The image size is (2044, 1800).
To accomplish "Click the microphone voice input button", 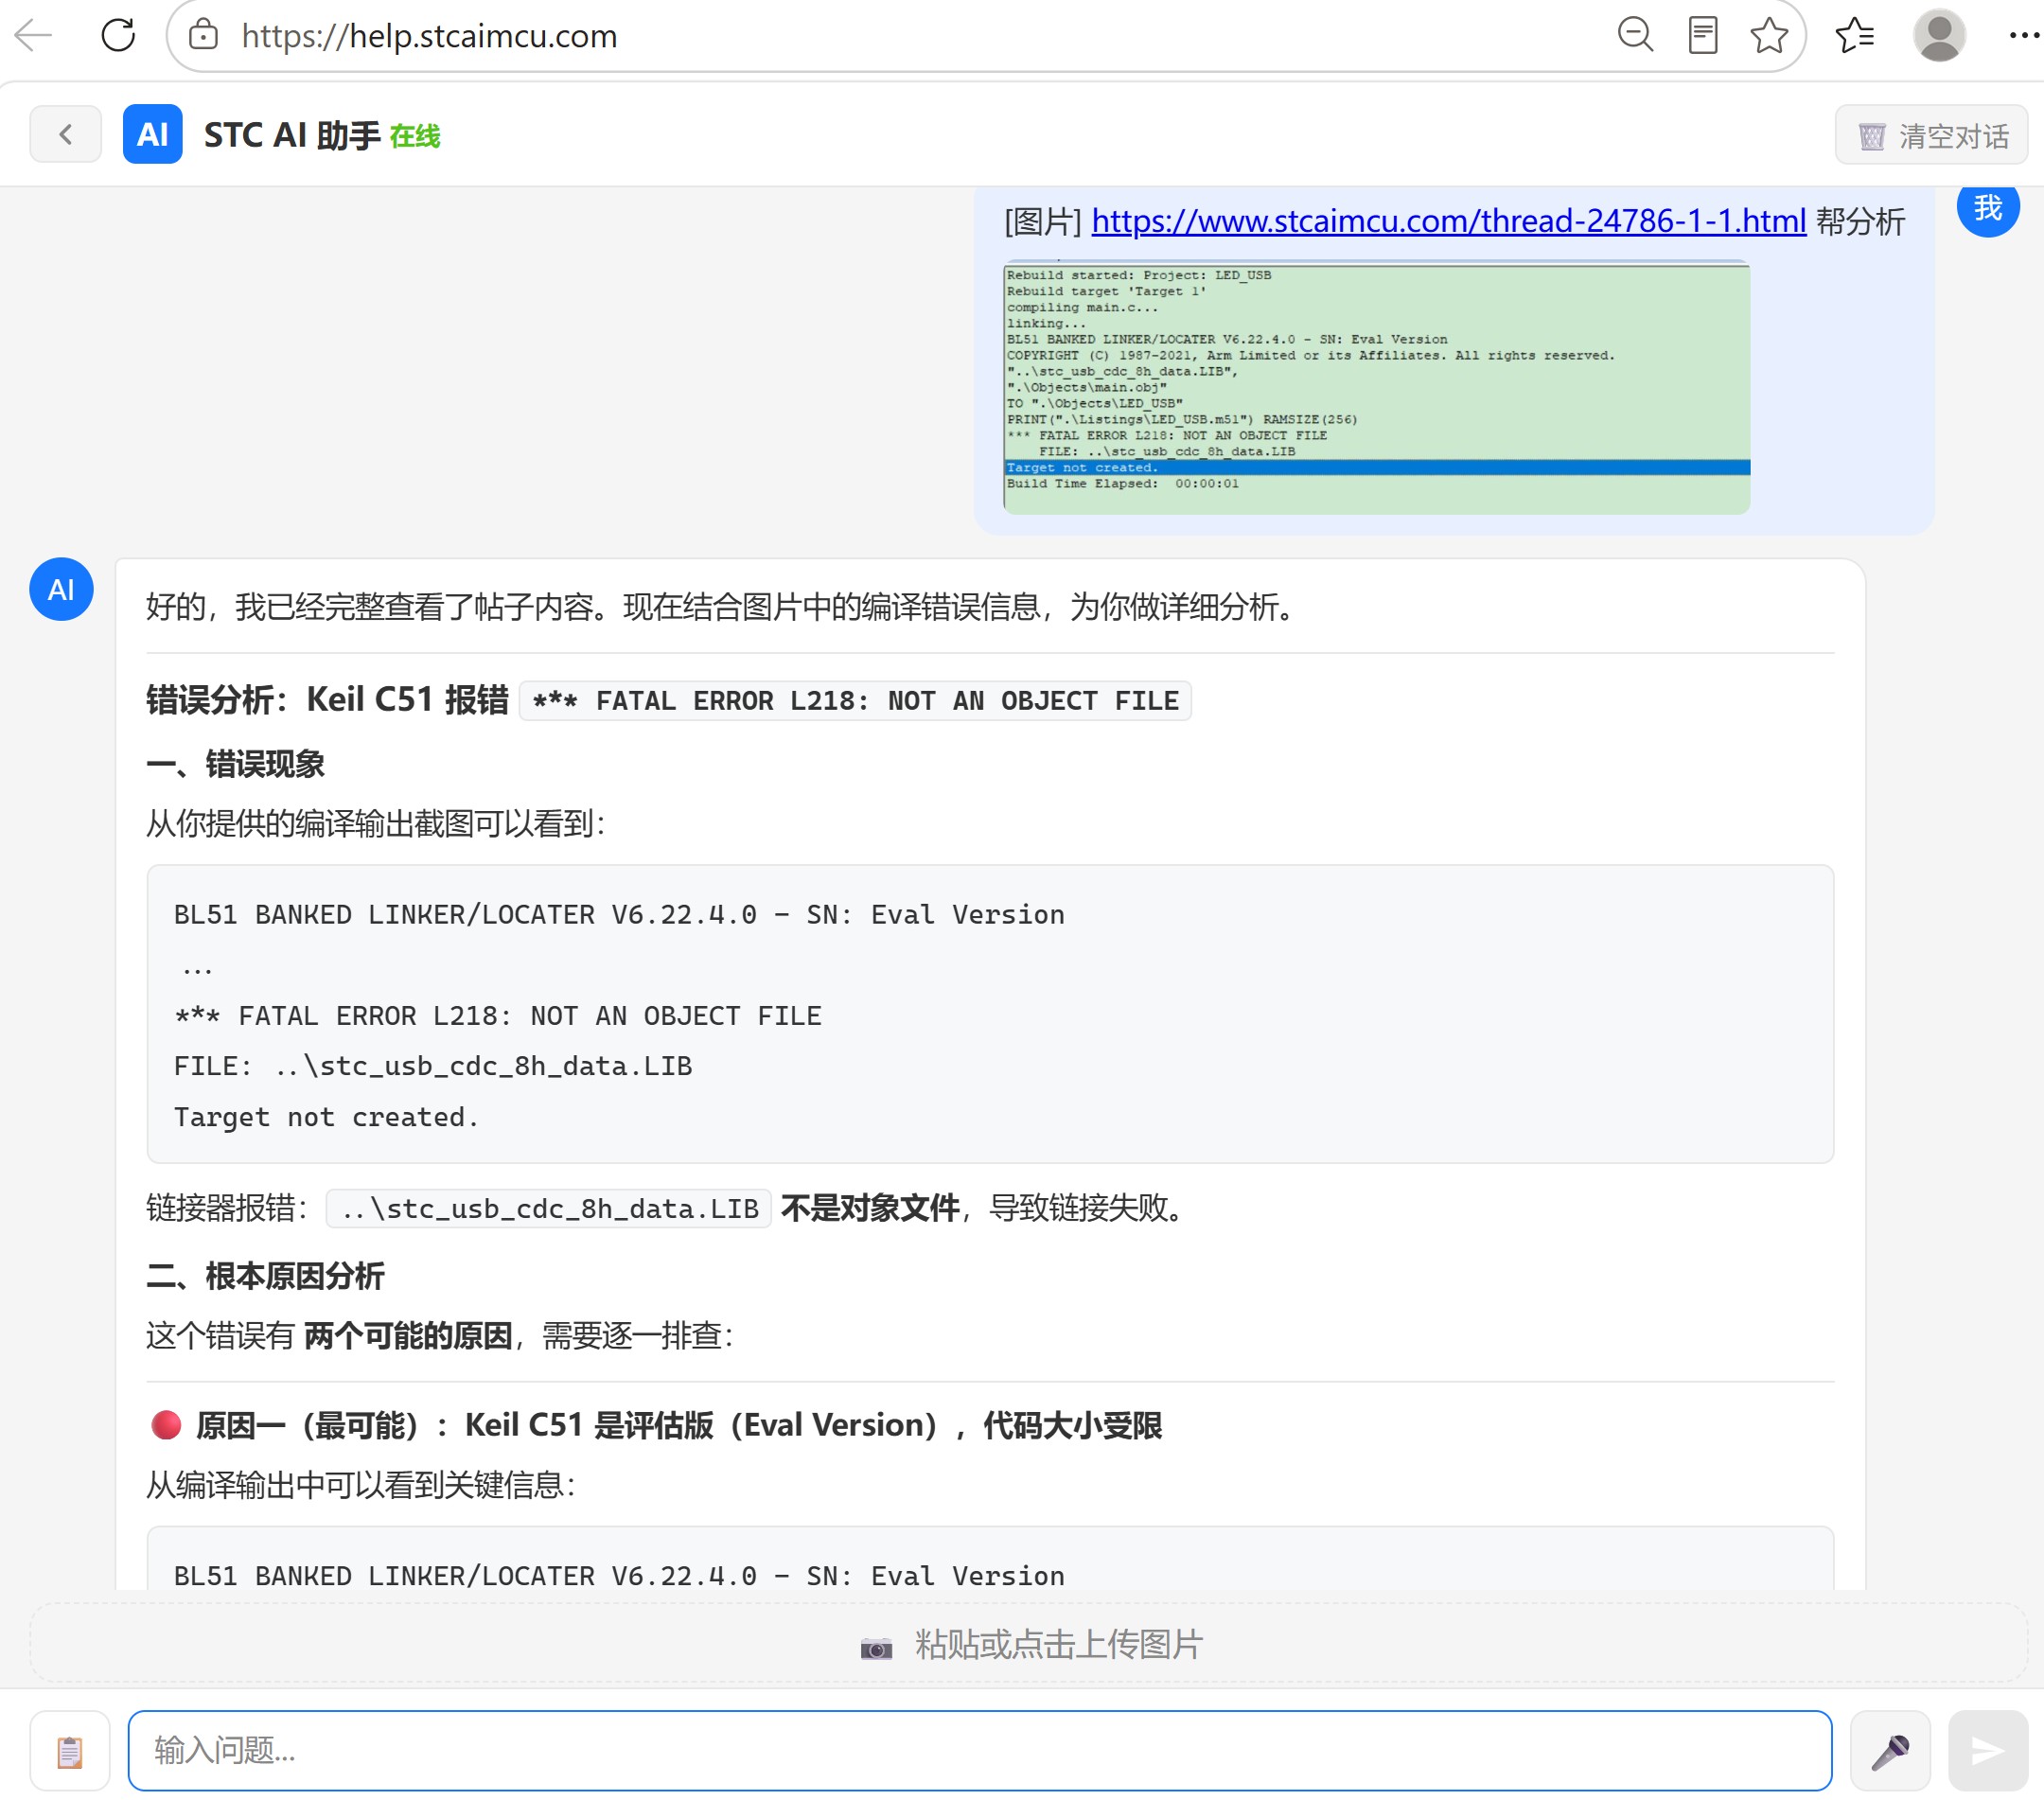I will click(1889, 1751).
